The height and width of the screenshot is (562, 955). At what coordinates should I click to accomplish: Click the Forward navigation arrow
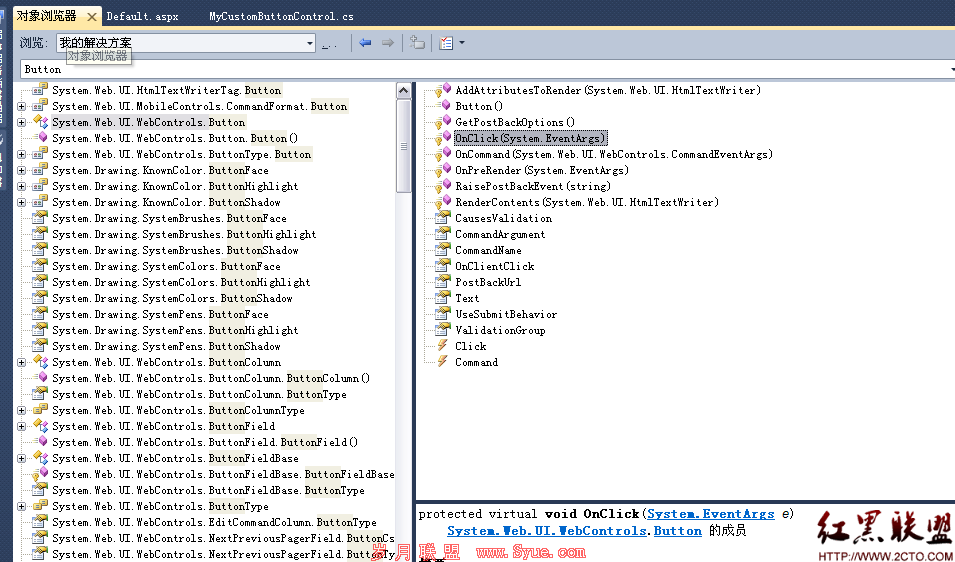pyautogui.click(x=387, y=43)
